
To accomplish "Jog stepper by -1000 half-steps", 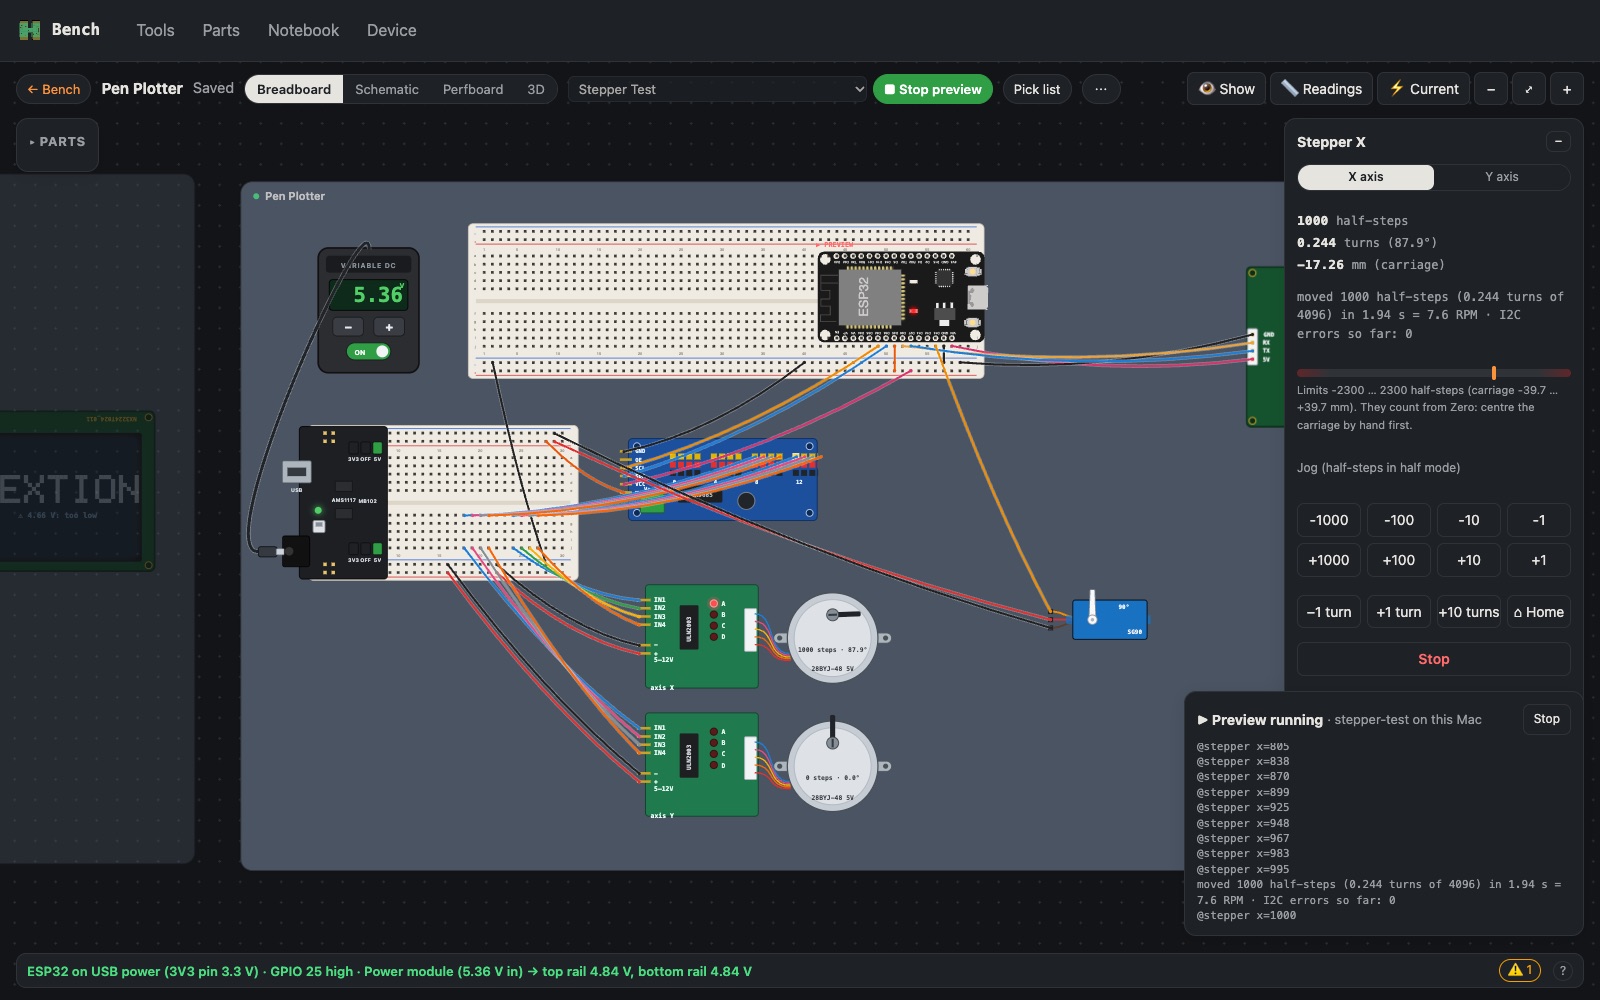I will tap(1329, 520).
